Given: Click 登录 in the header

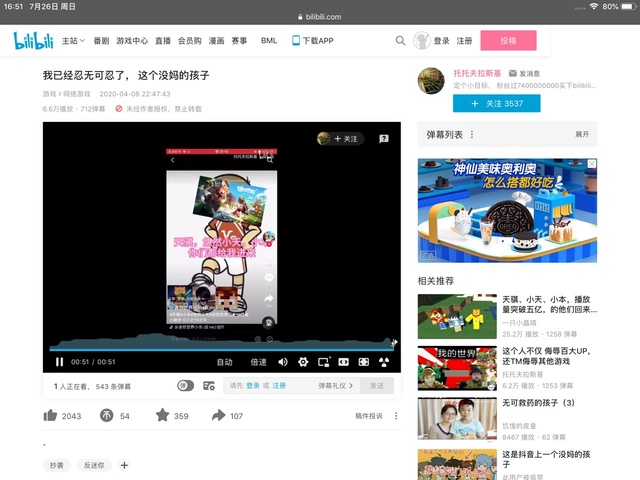Looking at the screenshot, I should (x=441, y=40).
